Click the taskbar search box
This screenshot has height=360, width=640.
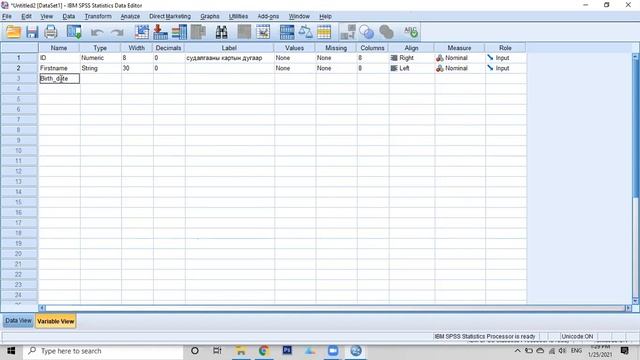(104, 351)
